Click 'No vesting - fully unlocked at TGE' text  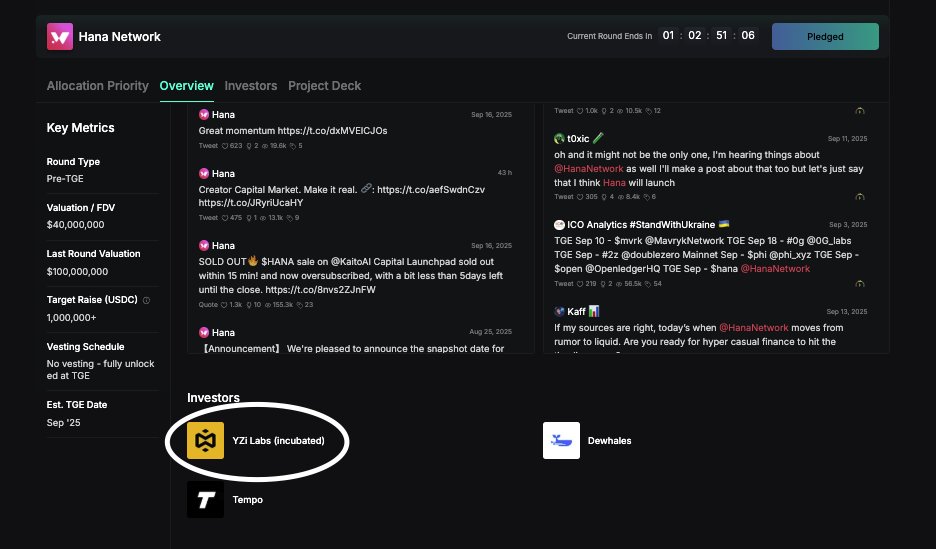(x=100, y=370)
